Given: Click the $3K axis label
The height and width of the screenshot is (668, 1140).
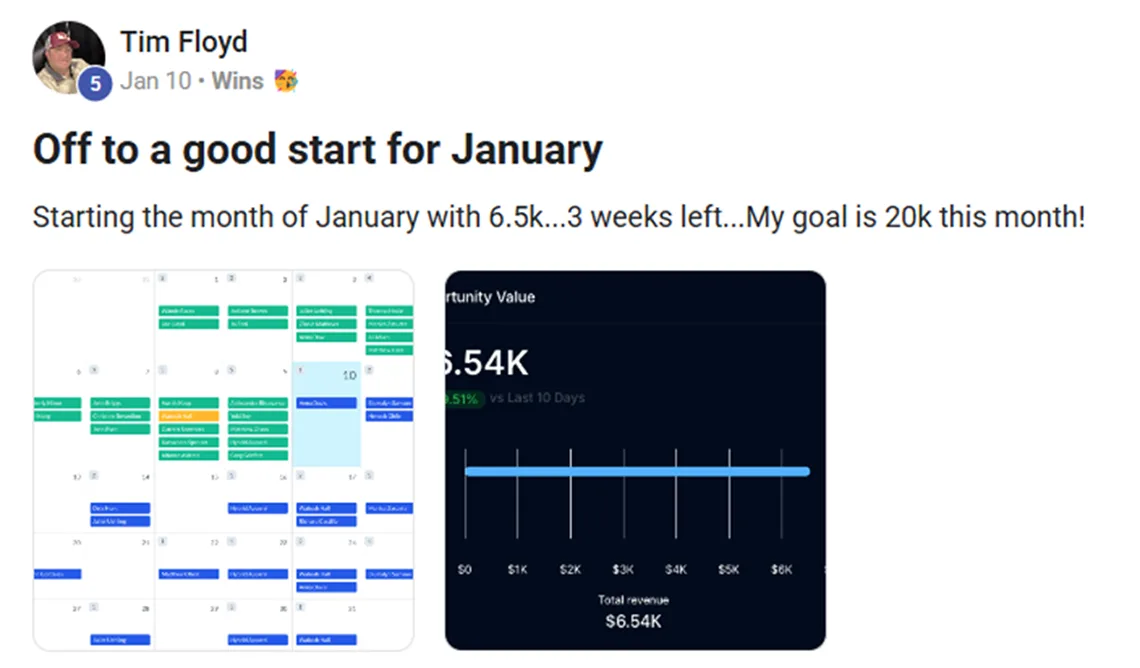Looking at the screenshot, I should tap(623, 569).
